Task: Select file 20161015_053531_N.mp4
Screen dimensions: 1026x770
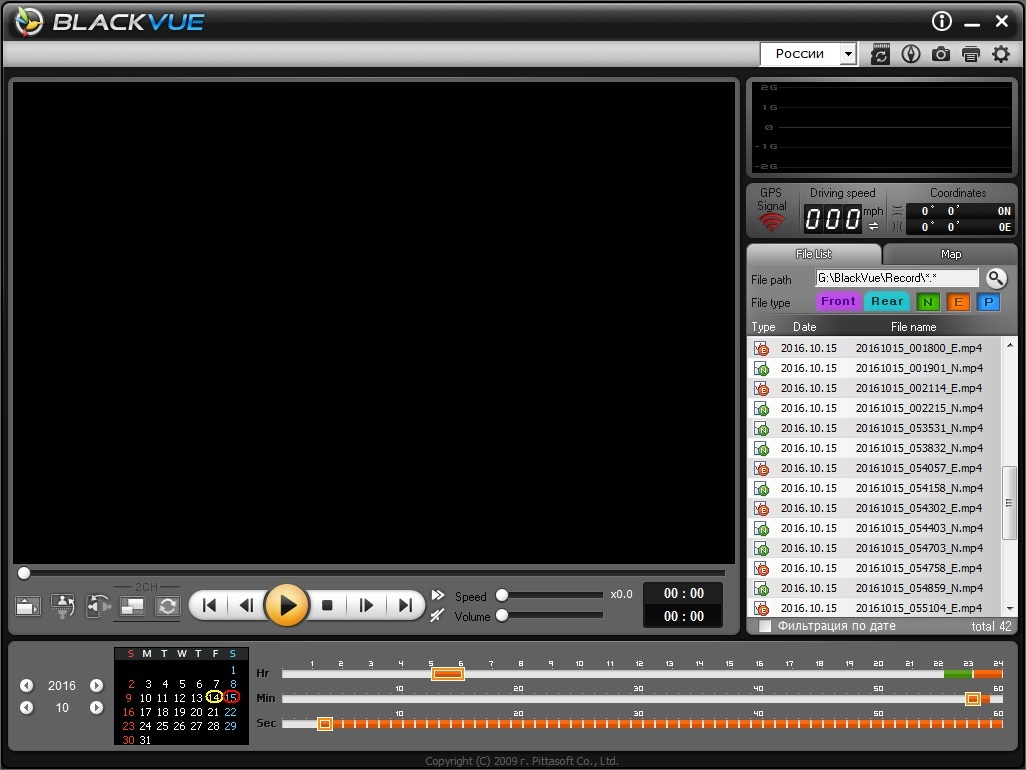Action: point(874,429)
